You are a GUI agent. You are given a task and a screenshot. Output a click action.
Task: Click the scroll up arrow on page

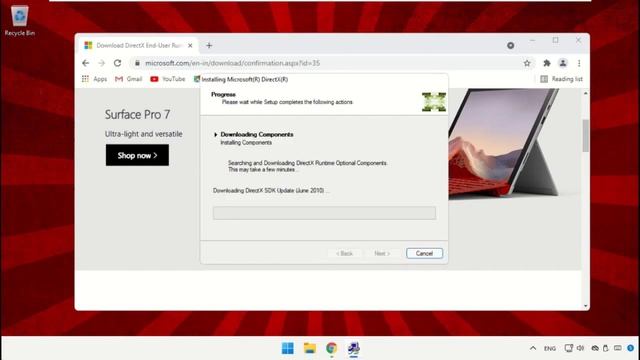586,94
